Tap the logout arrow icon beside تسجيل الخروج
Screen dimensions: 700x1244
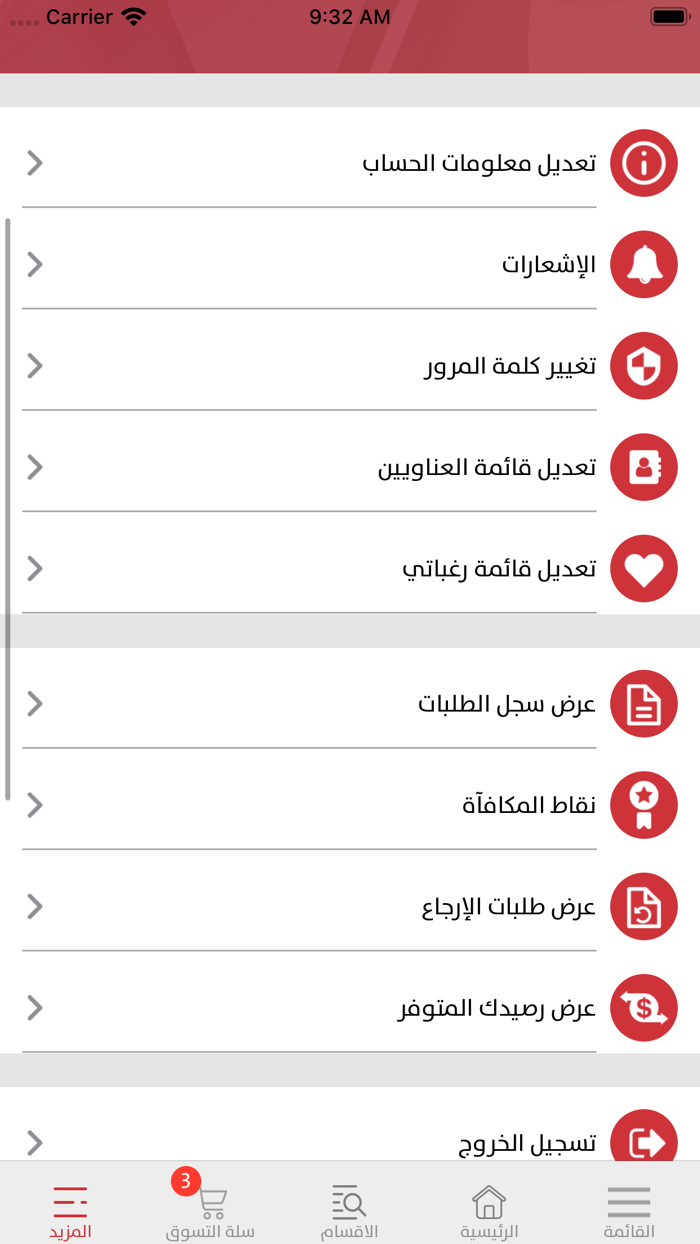[x=643, y=1139]
